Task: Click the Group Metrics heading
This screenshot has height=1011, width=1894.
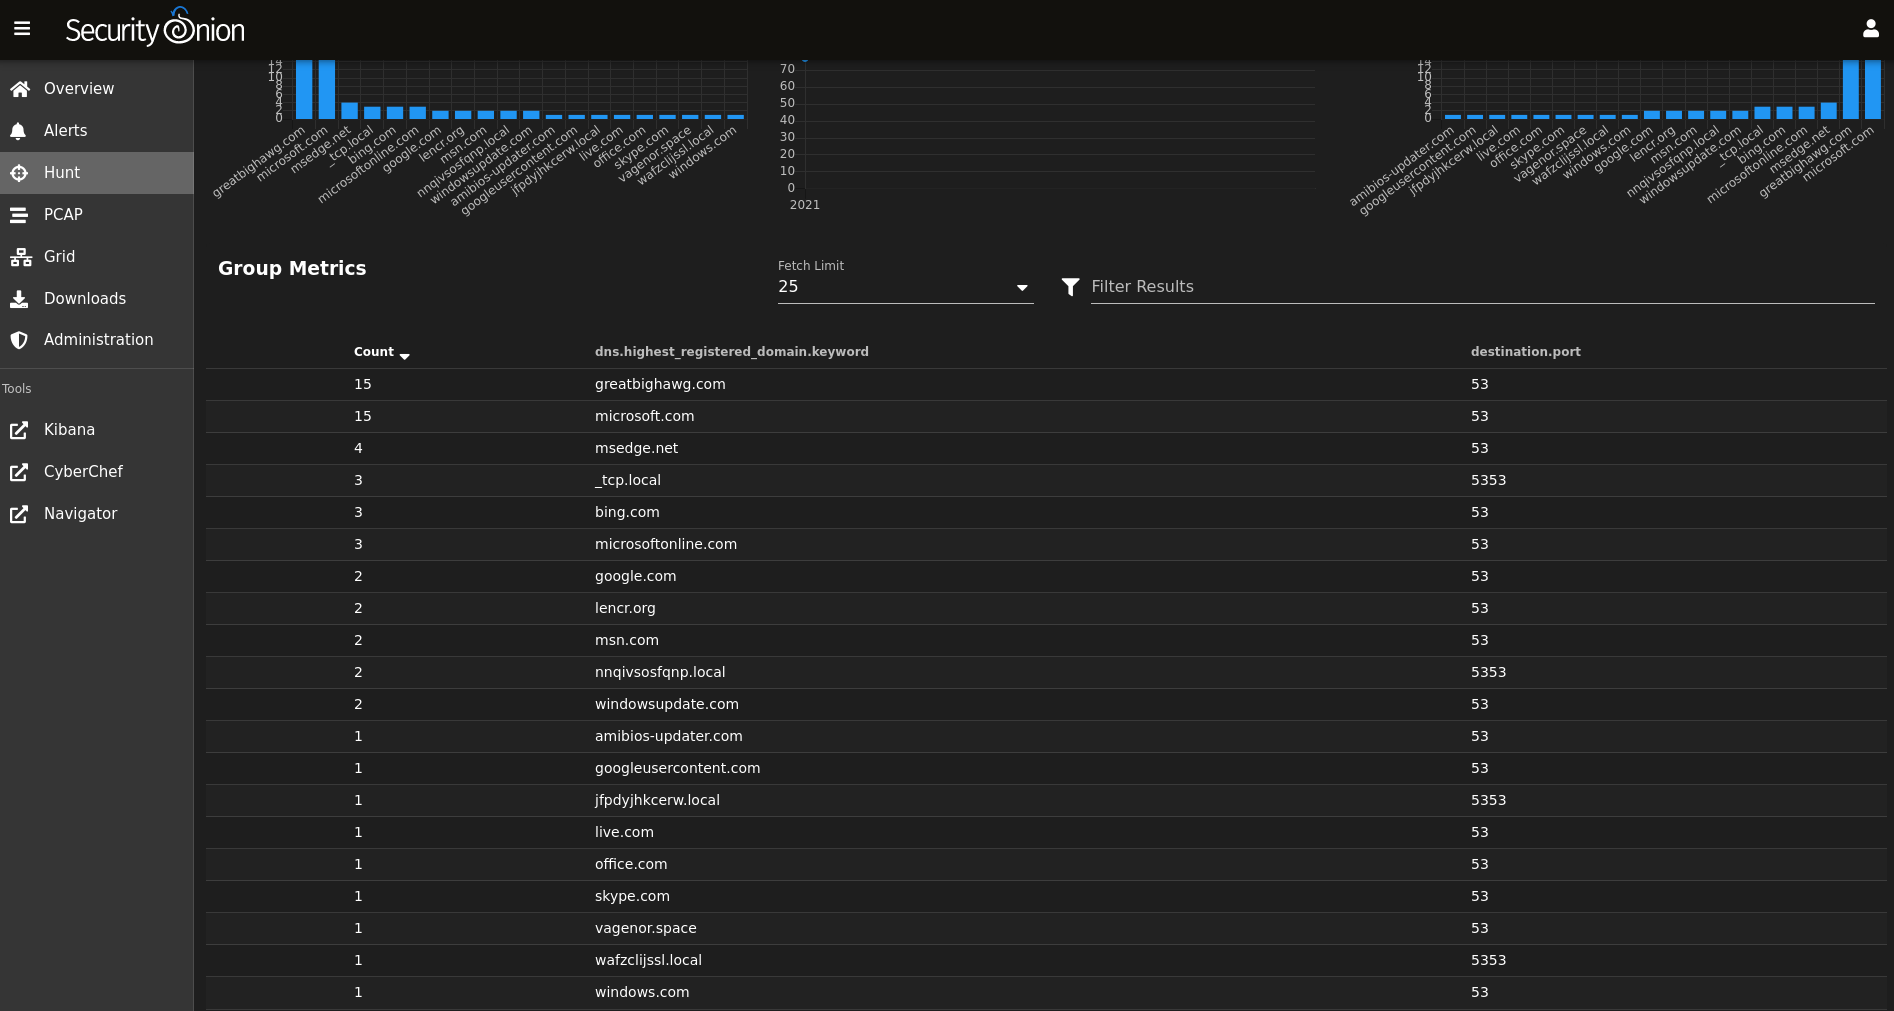Action: tap(292, 268)
